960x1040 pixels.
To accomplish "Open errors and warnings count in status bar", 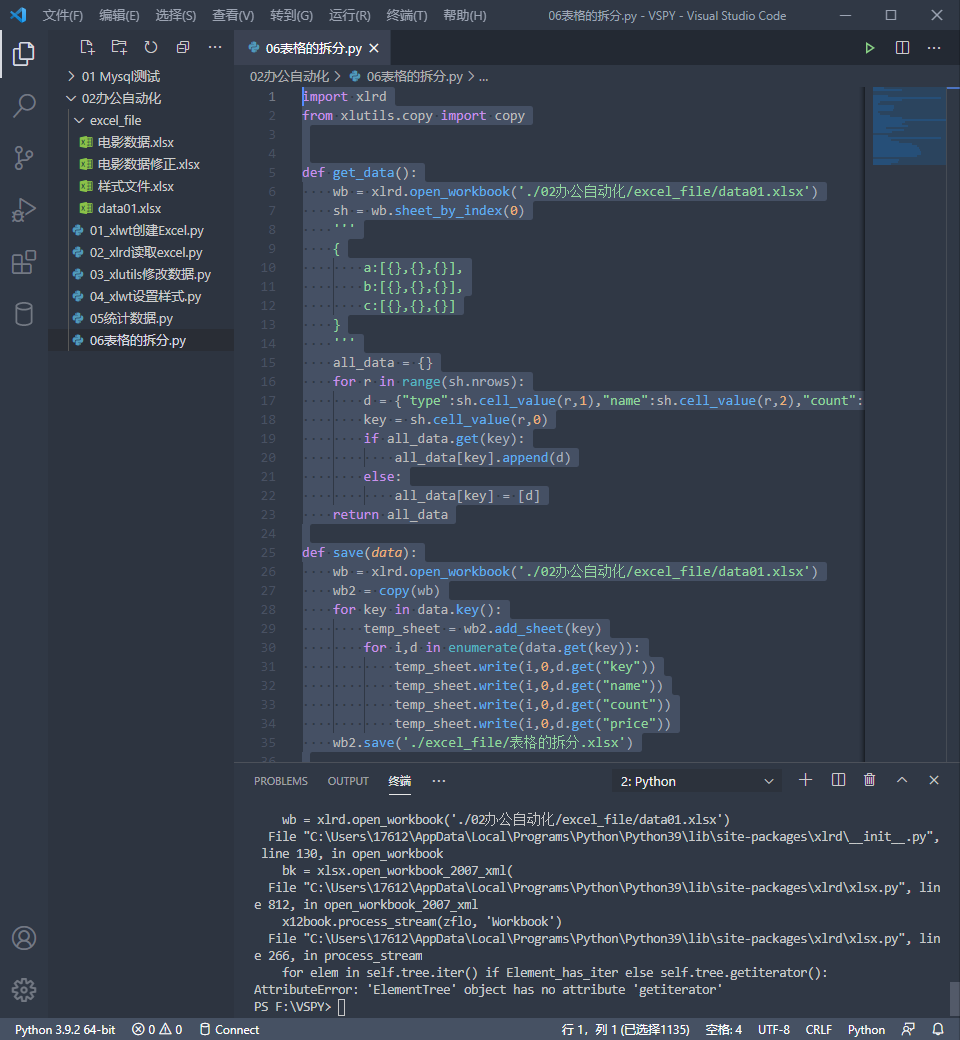I will point(157,1029).
